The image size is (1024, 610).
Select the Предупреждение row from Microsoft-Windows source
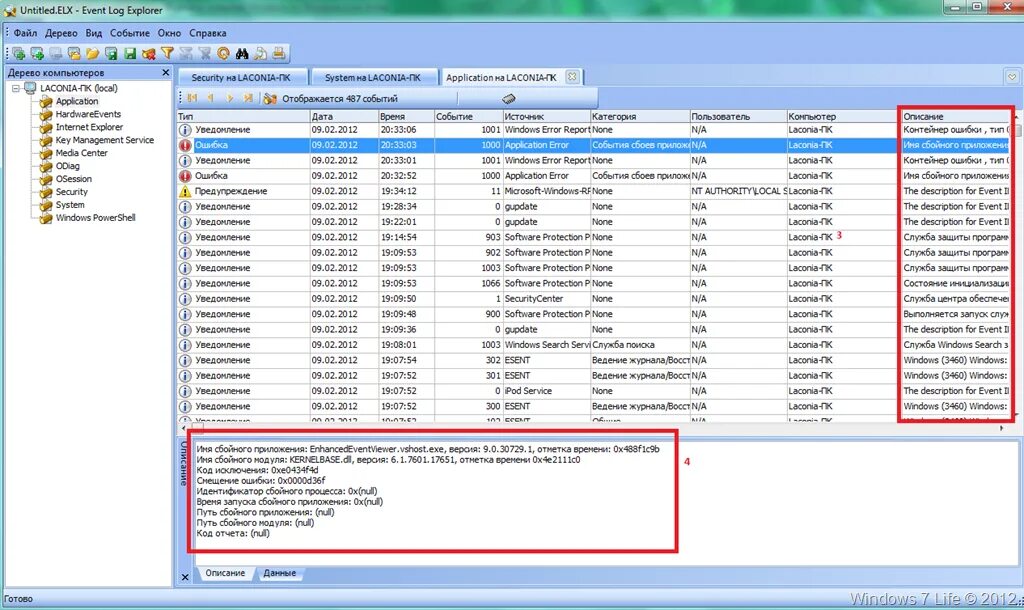coord(594,191)
